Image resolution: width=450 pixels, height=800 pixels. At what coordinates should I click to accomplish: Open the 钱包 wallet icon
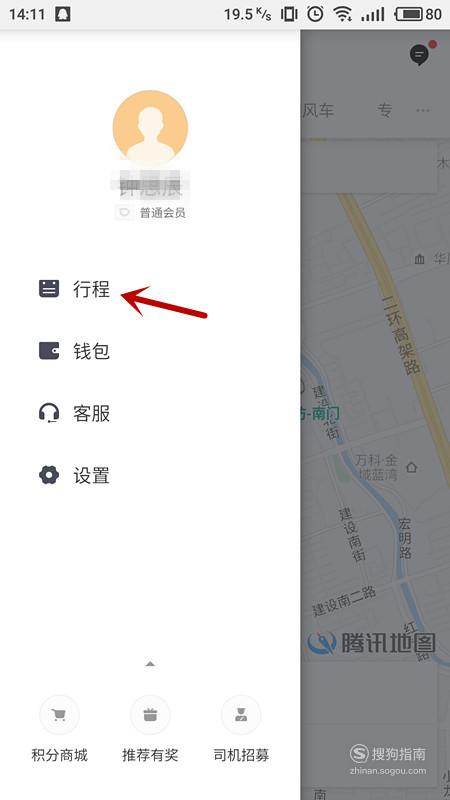coord(49,351)
